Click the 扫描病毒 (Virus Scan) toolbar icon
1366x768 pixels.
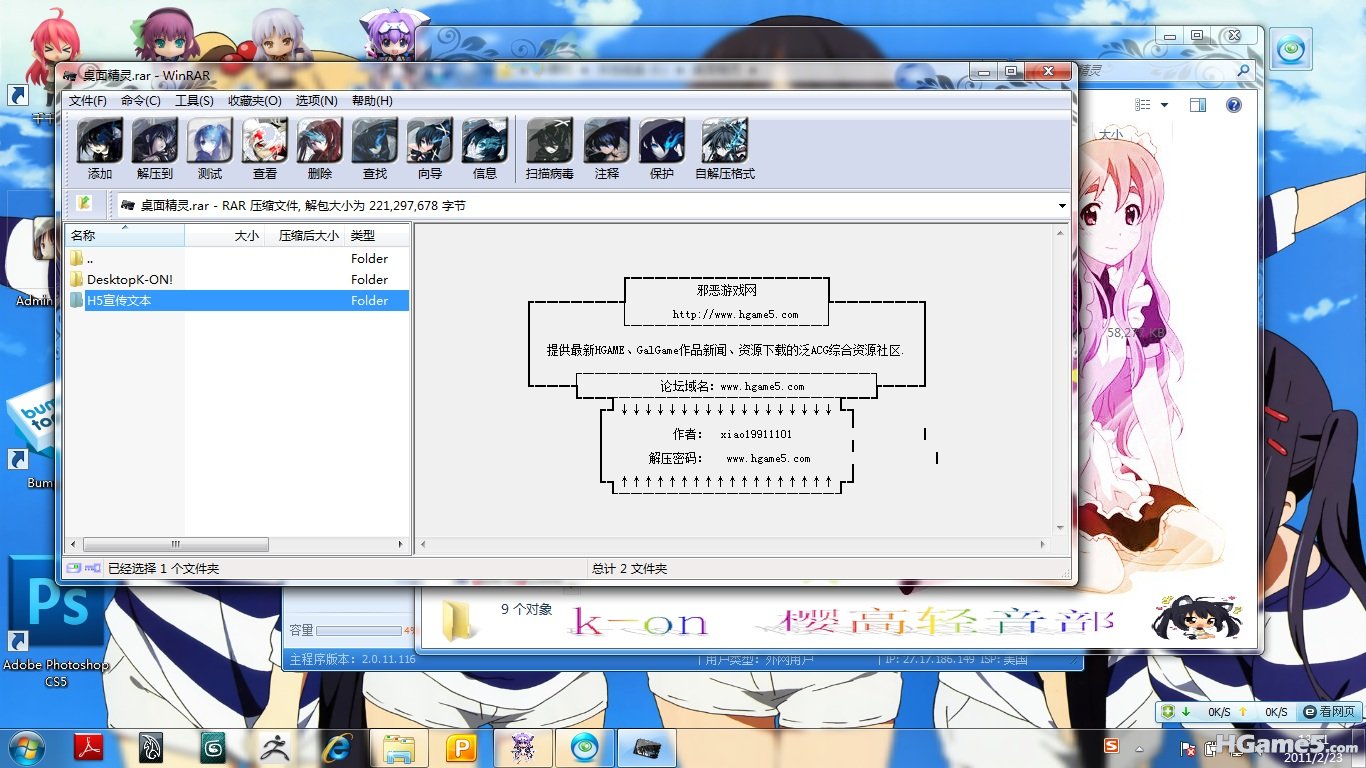tap(550, 149)
